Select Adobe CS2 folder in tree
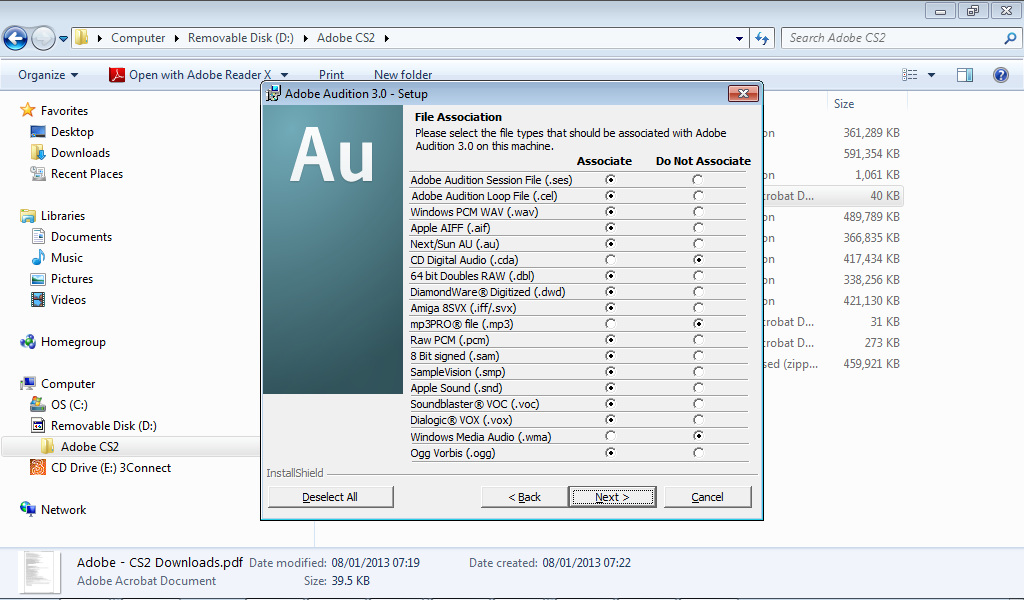The image size is (1024, 600). (x=89, y=447)
